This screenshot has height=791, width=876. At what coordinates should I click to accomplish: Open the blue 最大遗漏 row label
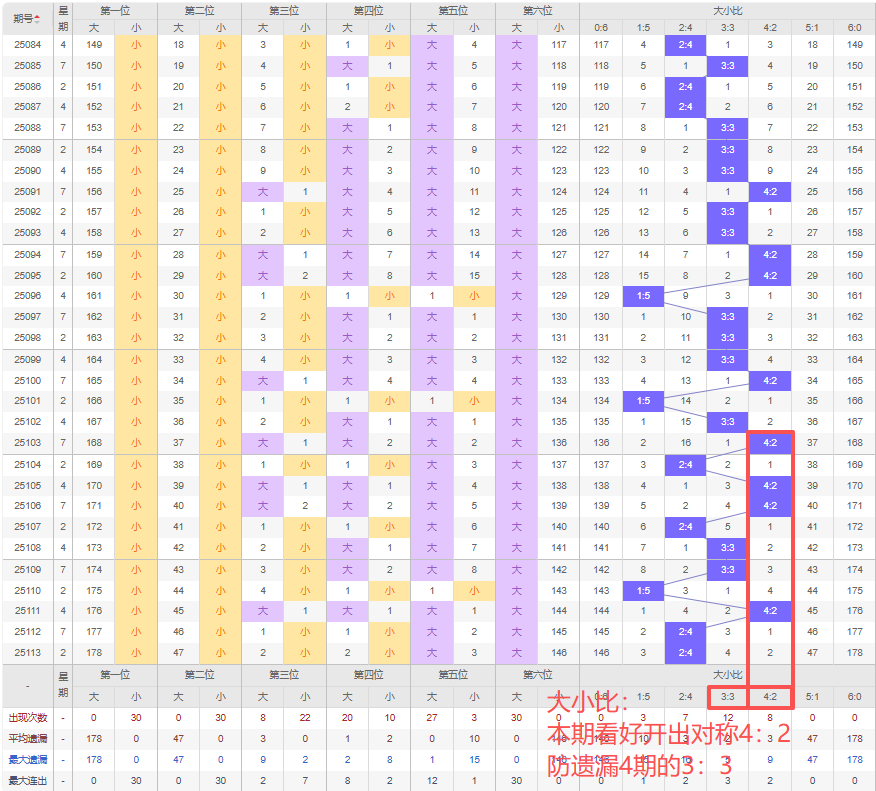pos(28,760)
